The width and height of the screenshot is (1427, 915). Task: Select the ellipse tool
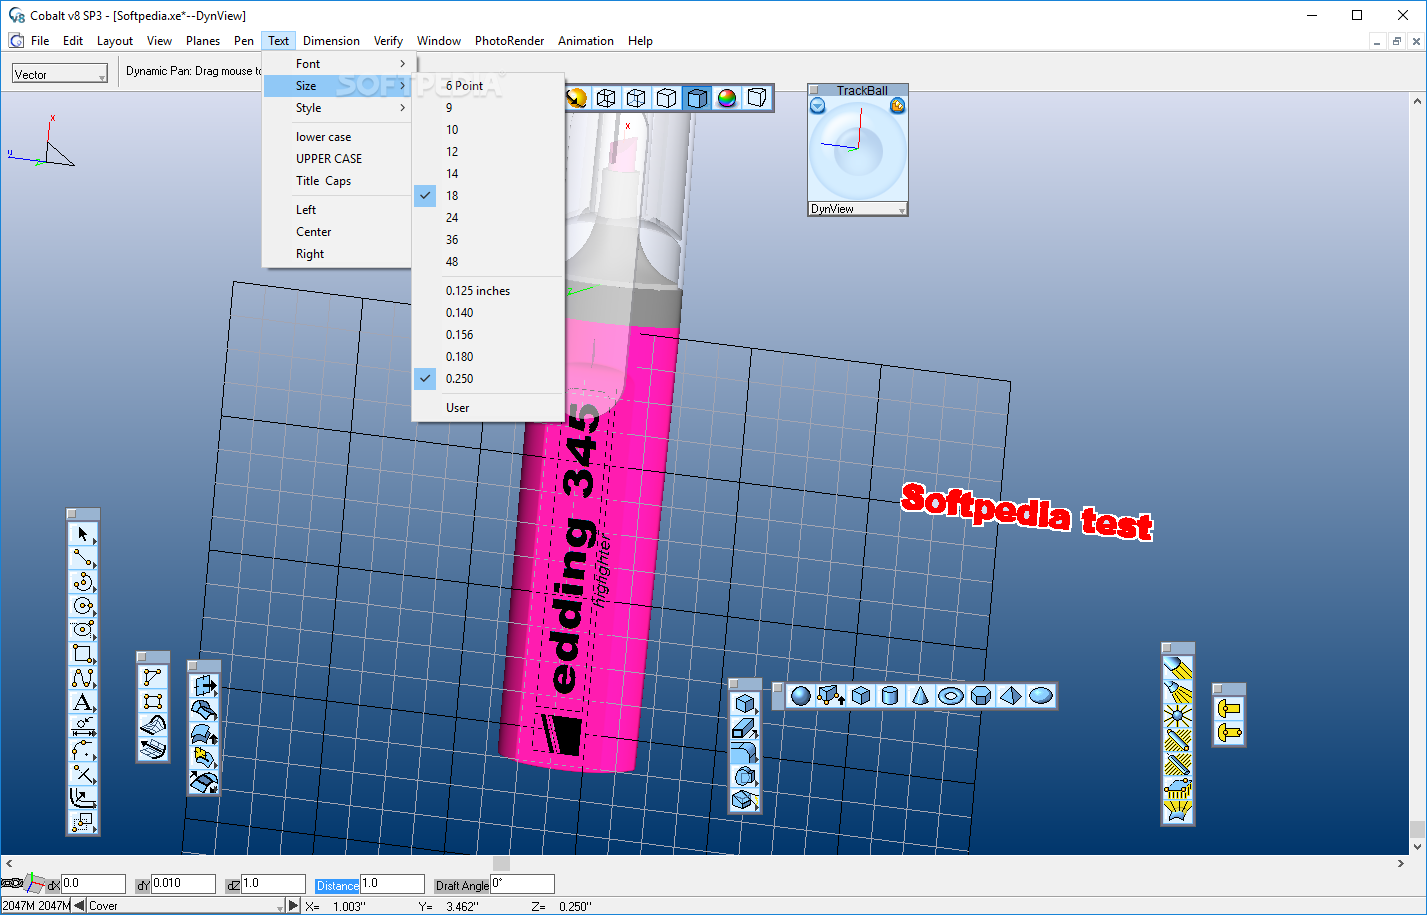(83, 630)
